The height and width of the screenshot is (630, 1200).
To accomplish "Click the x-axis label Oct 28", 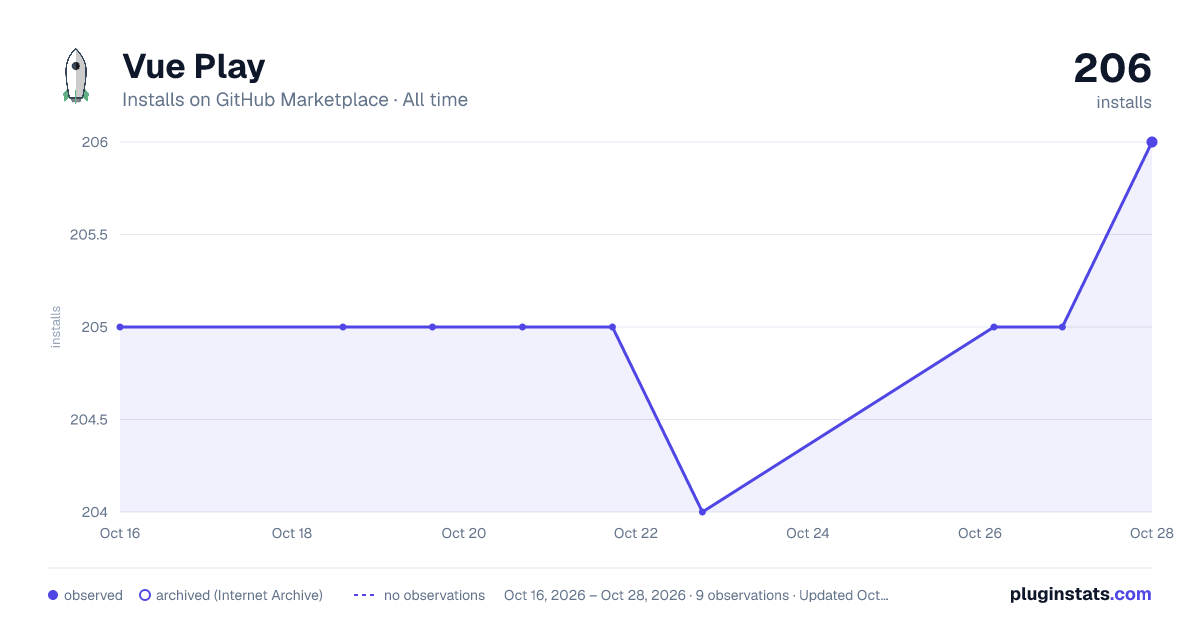I will tap(1150, 533).
